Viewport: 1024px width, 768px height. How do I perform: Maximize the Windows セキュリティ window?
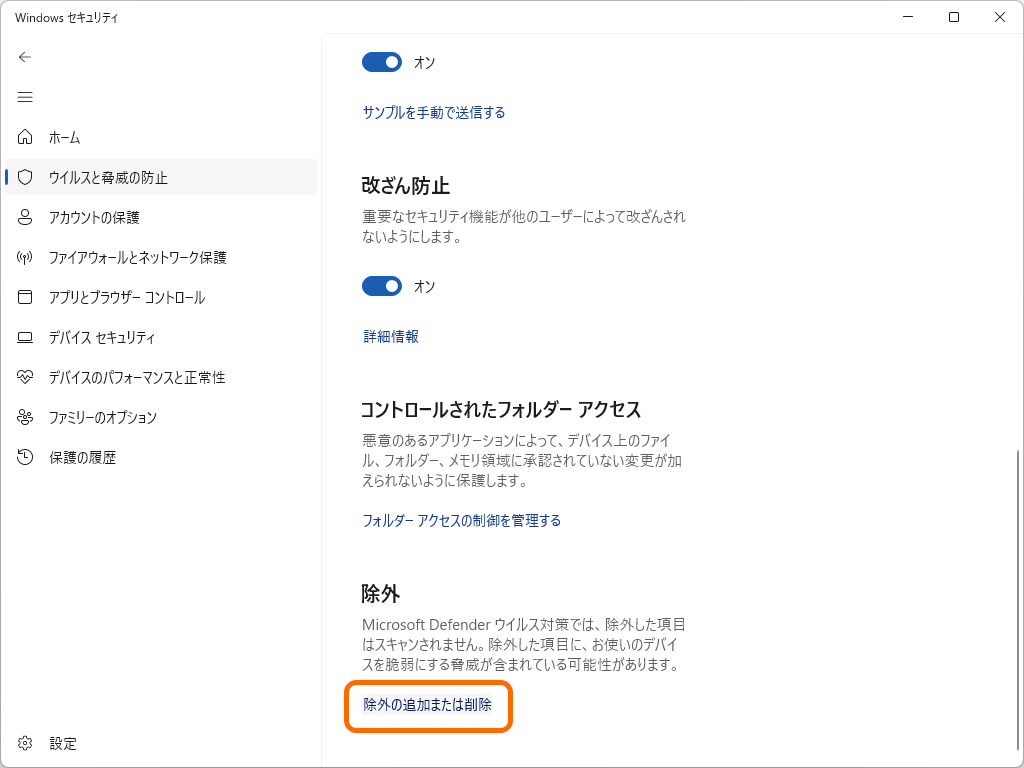954,18
